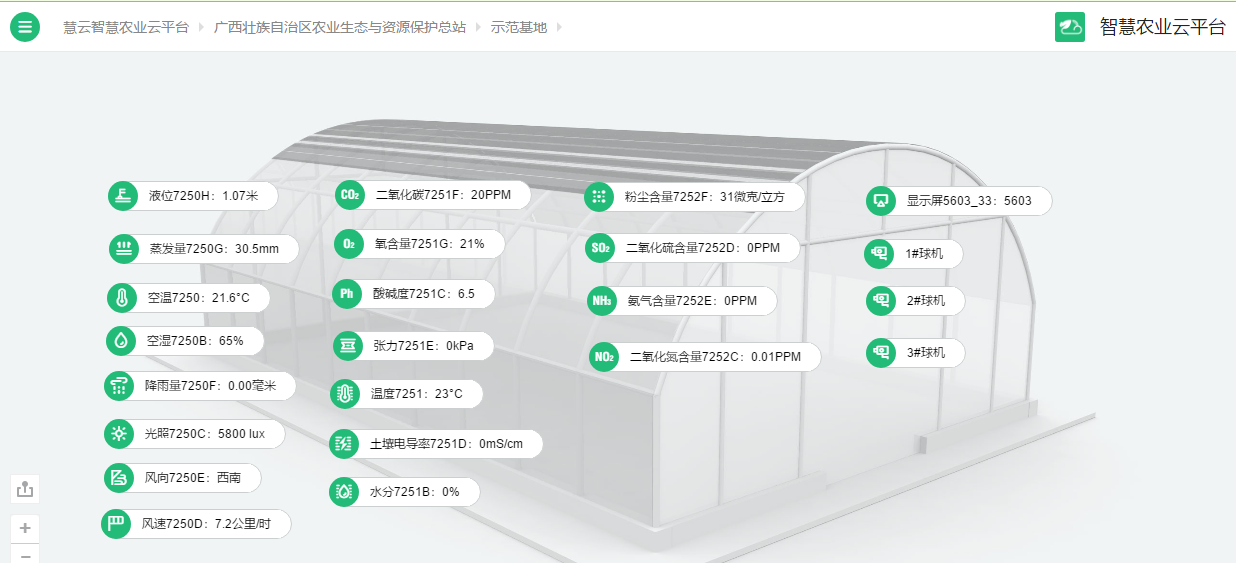Screen dimensions: 1236x563
Task: Zoom in with the plus button
Action: [25, 528]
